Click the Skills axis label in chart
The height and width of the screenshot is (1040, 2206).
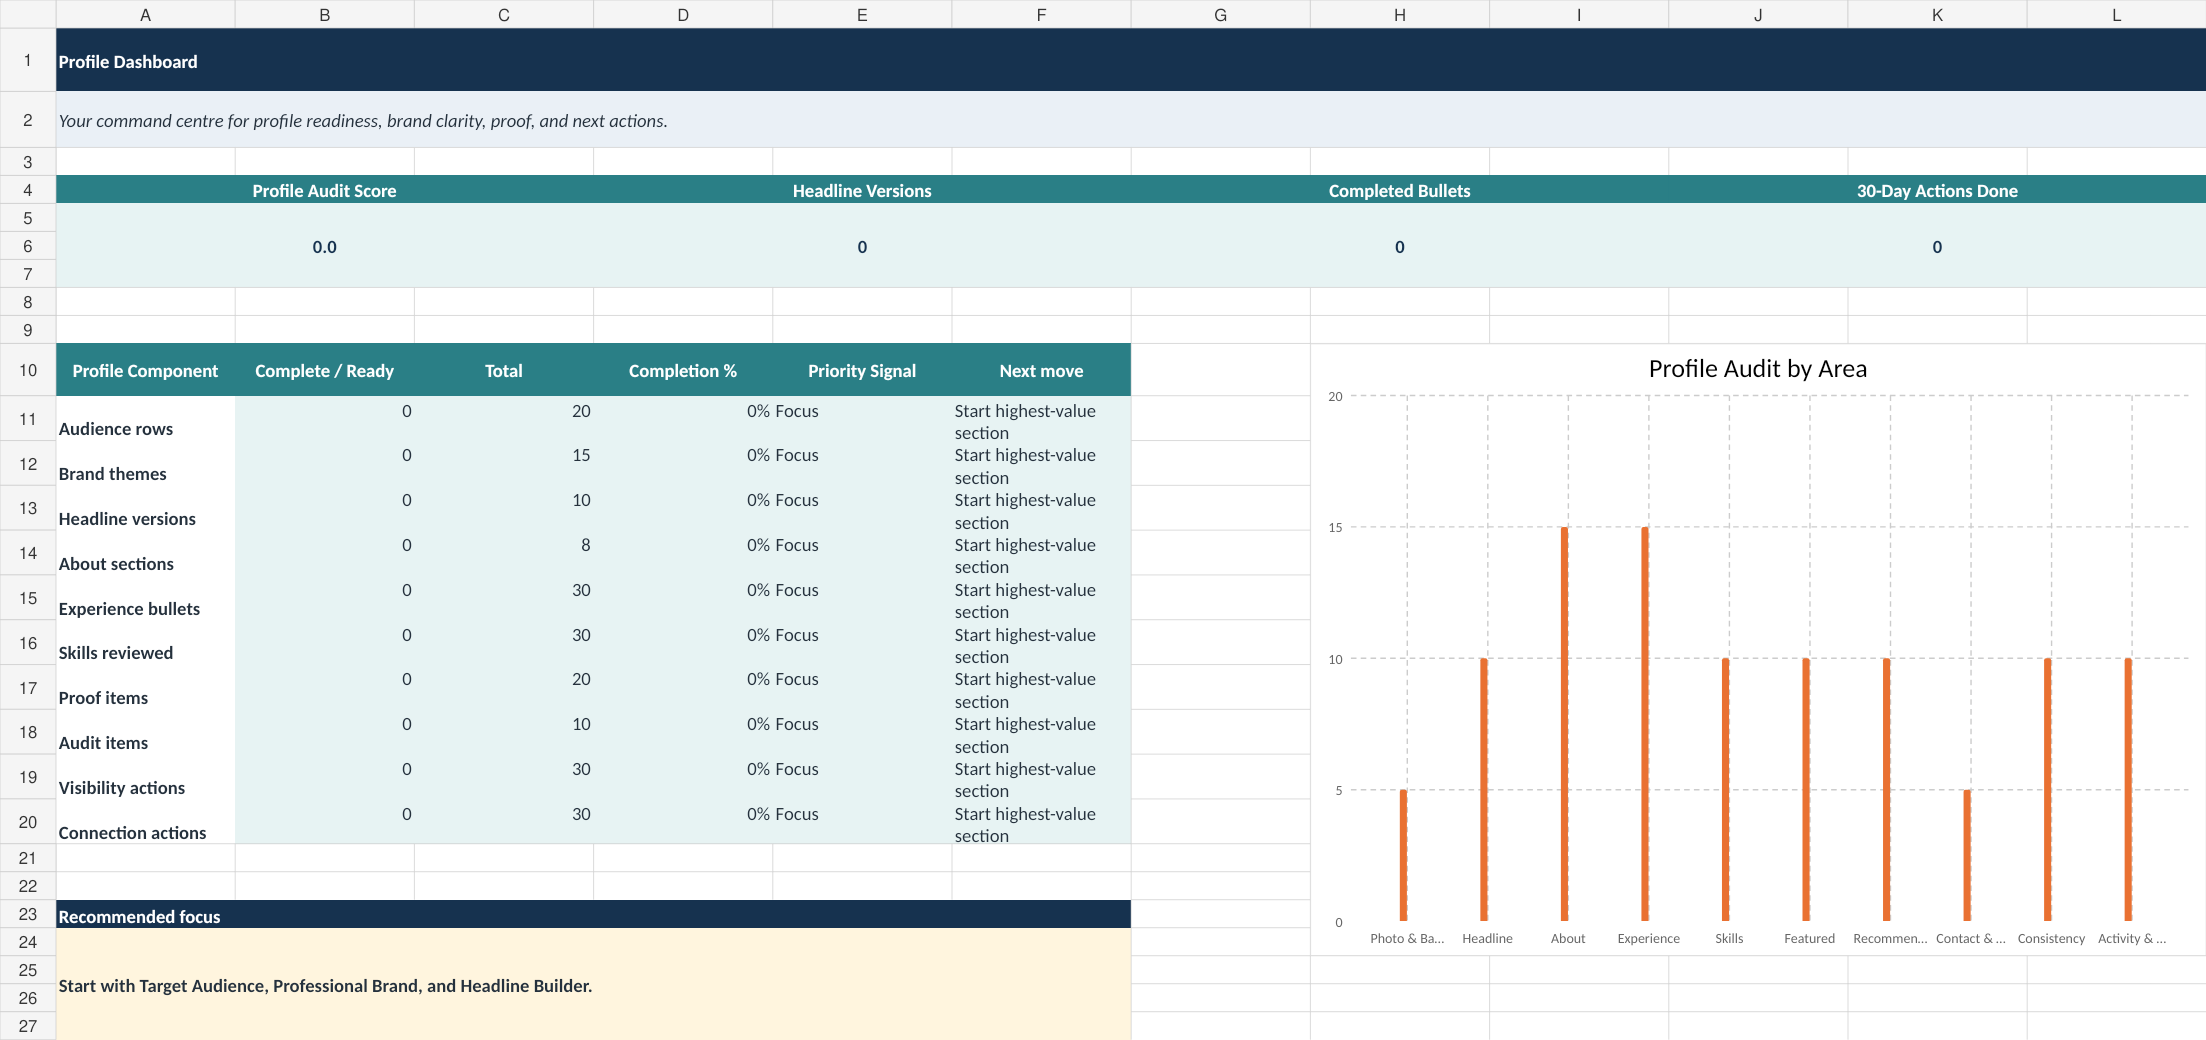1729,938
